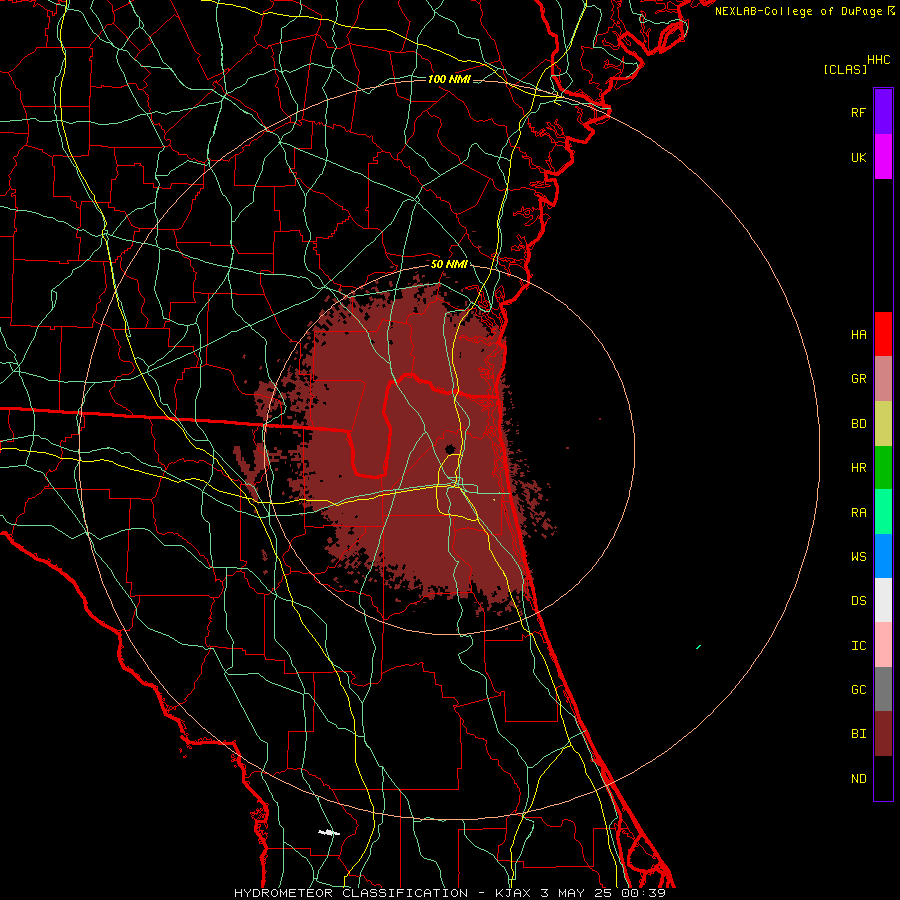The width and height of the screenshot is (900, 900).
Task: Click the KJAX radar site identifier
Action: pyautogui.click(x=513, y=893)
